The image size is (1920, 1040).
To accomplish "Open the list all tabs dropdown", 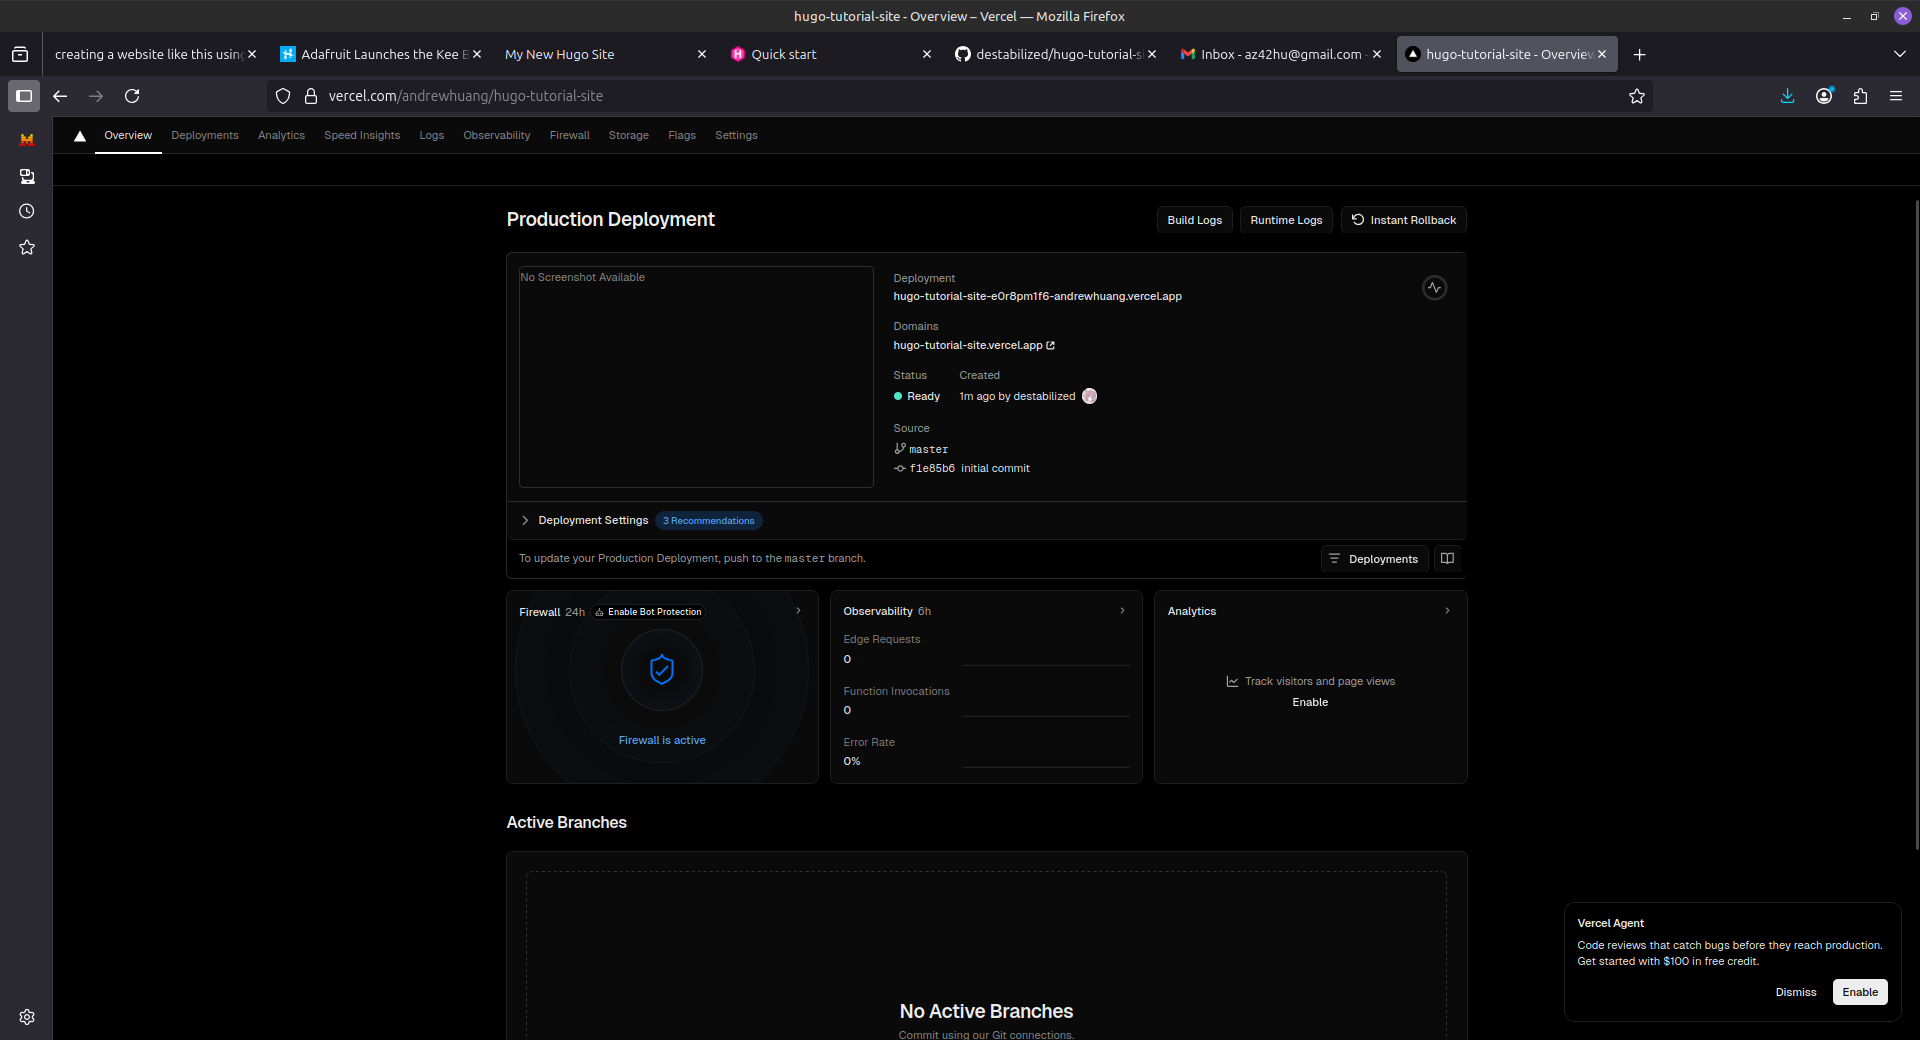I will (1899, 54).
